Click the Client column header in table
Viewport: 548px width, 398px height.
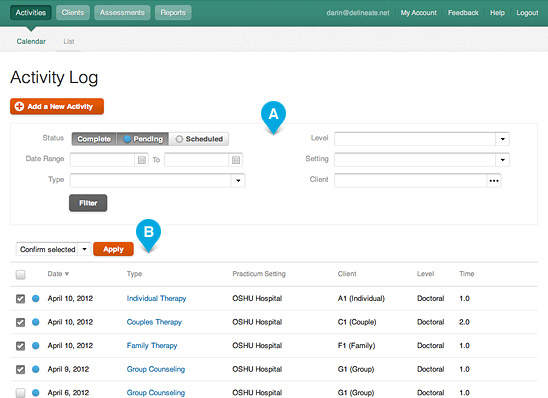[347, 274]
